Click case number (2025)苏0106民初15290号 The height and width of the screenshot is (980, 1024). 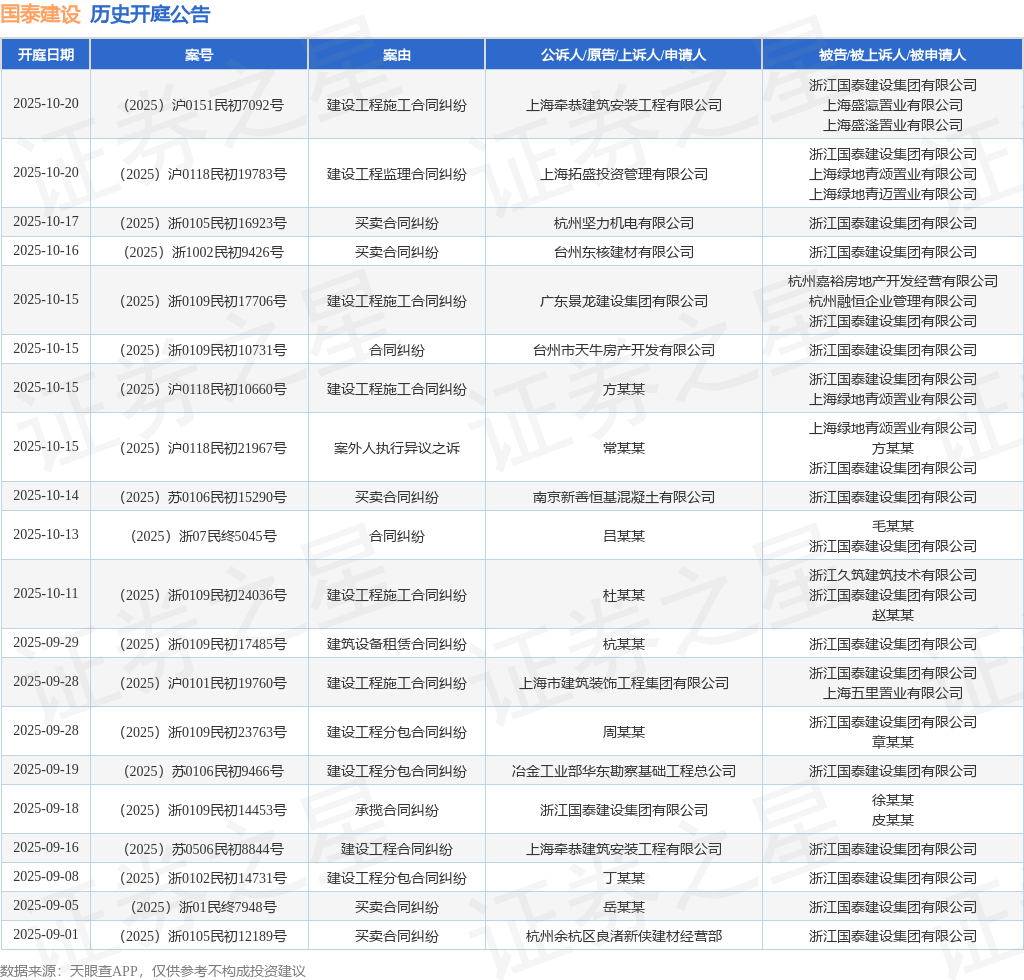(204, 497)
